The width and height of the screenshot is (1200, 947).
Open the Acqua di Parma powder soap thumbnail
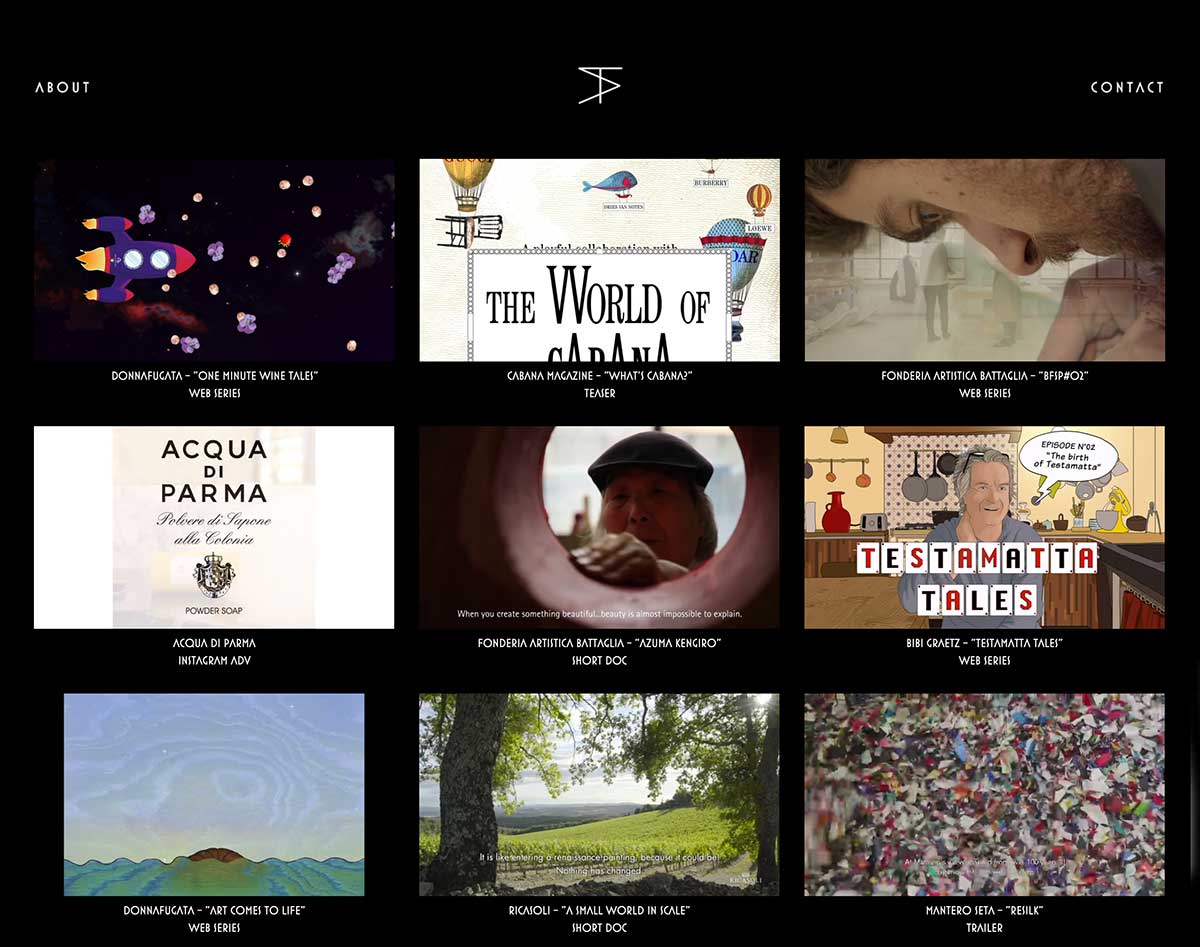point(214,527)
